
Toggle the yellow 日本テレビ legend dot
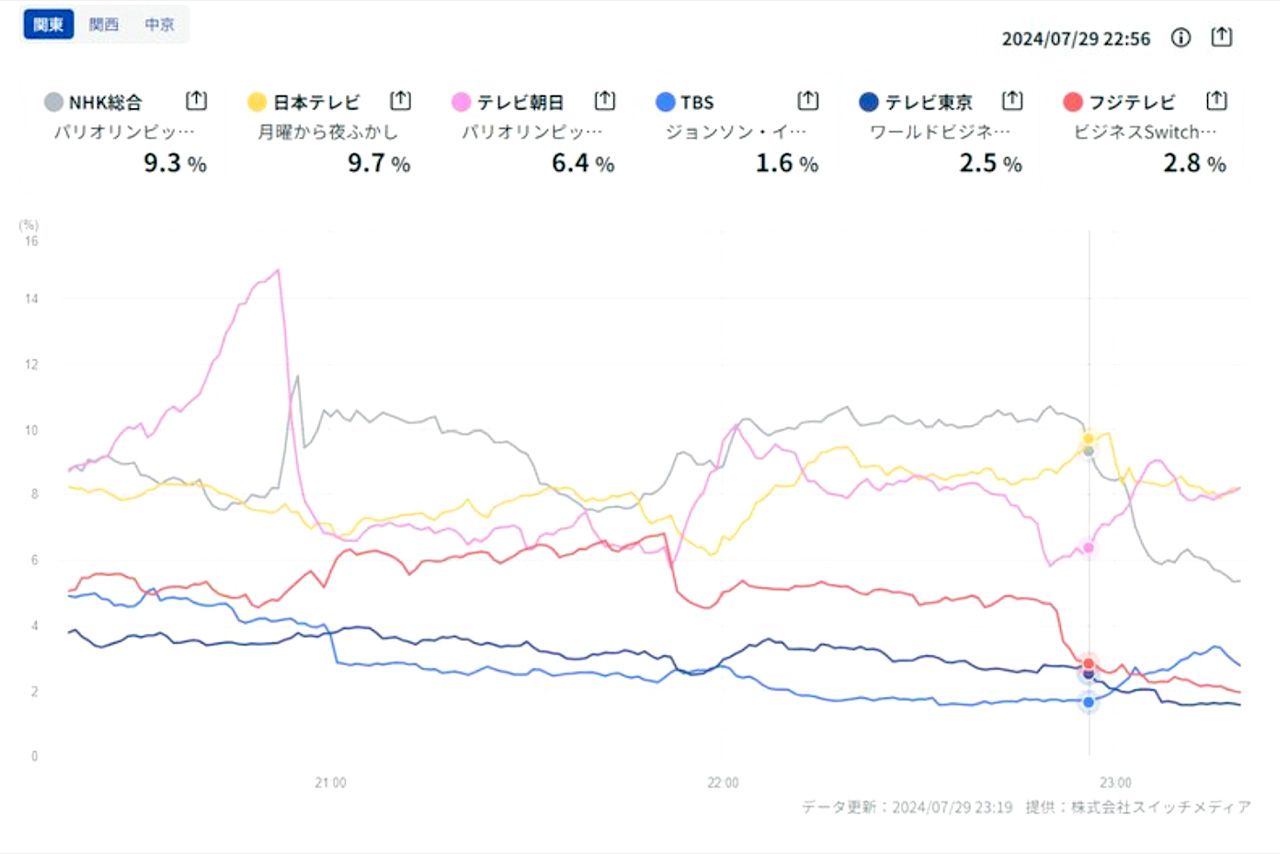click(x=259, y=101)
